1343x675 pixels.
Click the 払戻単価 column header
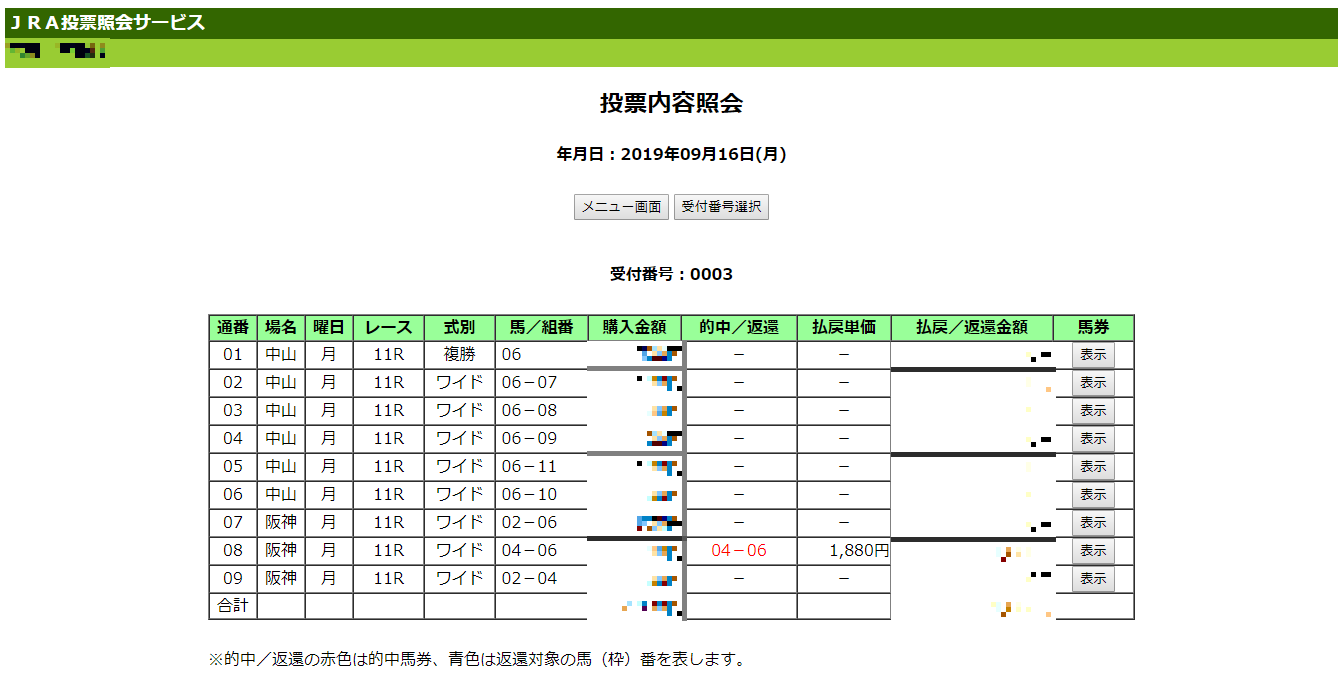[844, 327]
